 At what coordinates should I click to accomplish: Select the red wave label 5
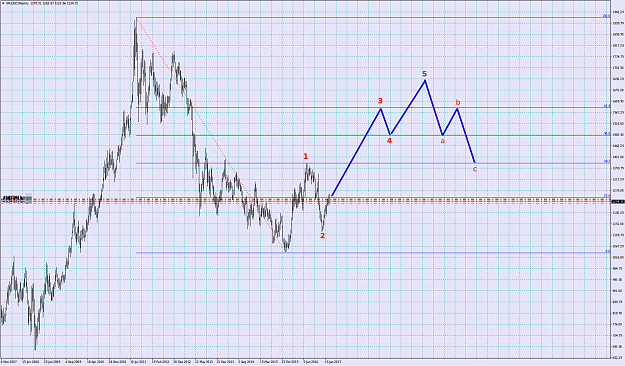point(425,74)
